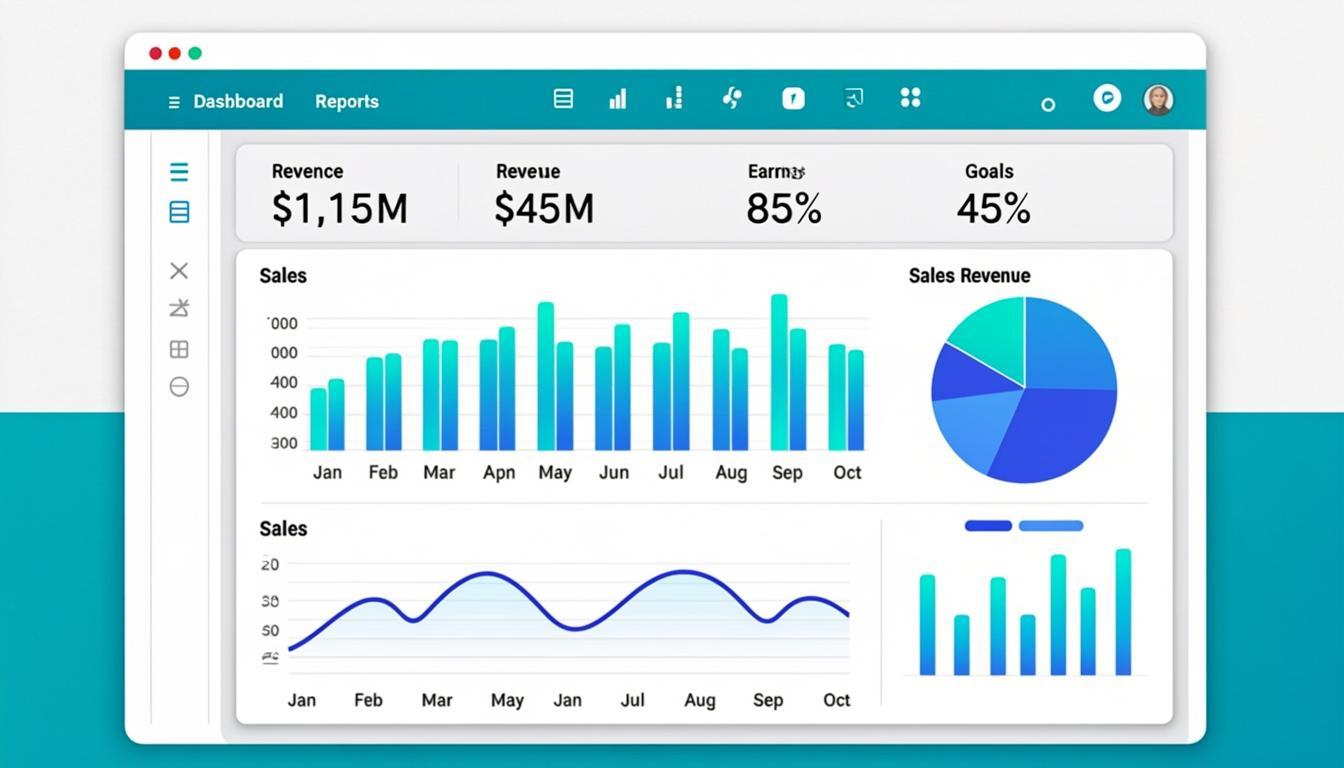
Task: Click the Jan bars in Sales bar chart
Action: click(327, 415)
